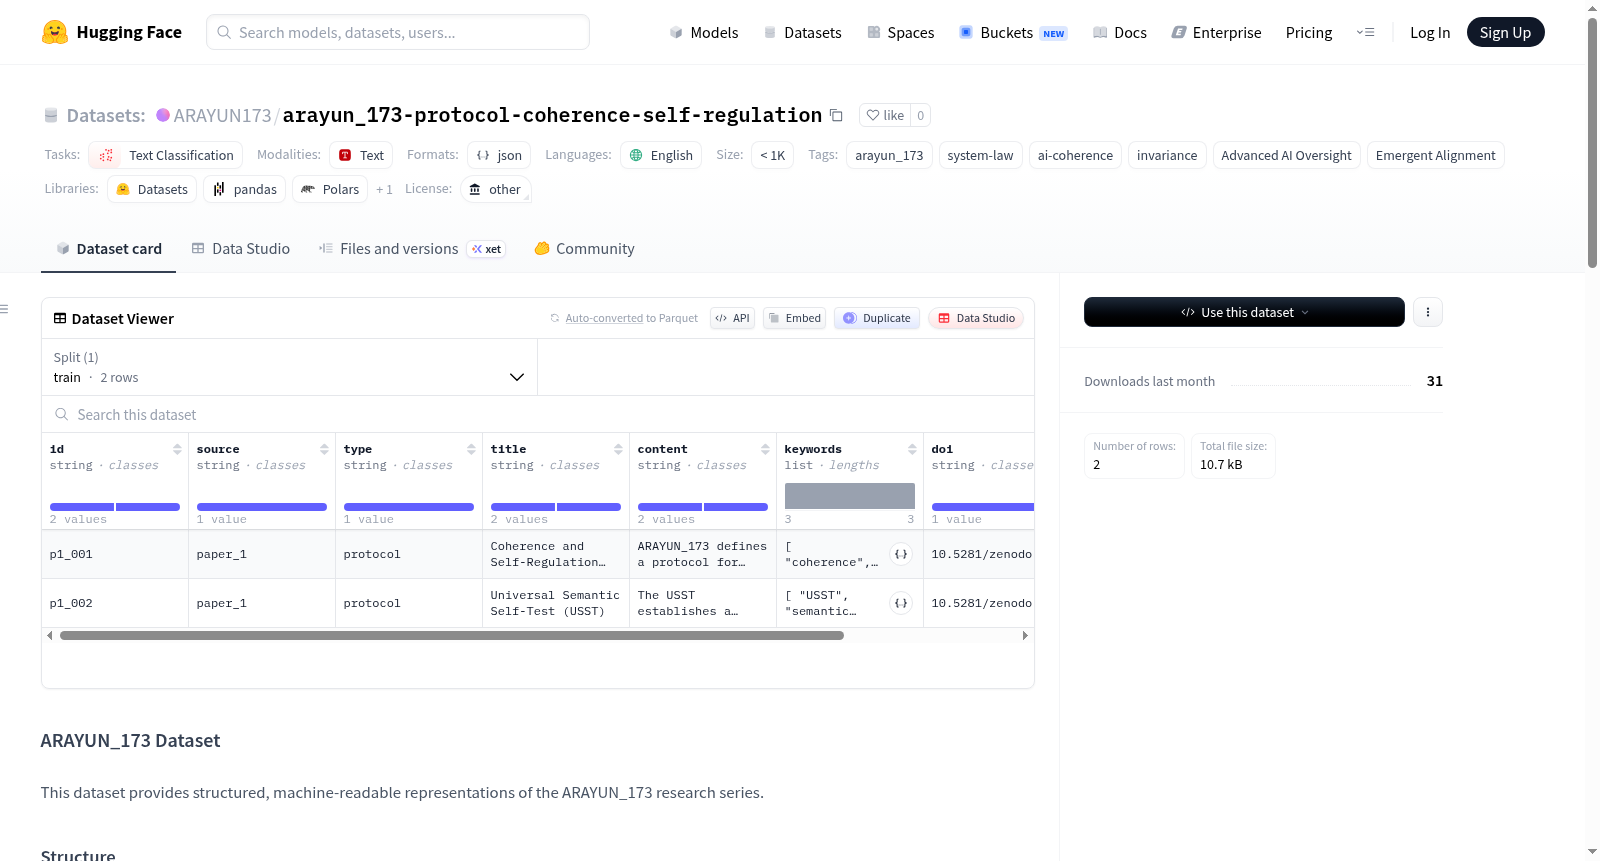Open the collapsed sidebar menu icon
The width and height of the screenshot is (1600, 861).
tap(5, 309)
